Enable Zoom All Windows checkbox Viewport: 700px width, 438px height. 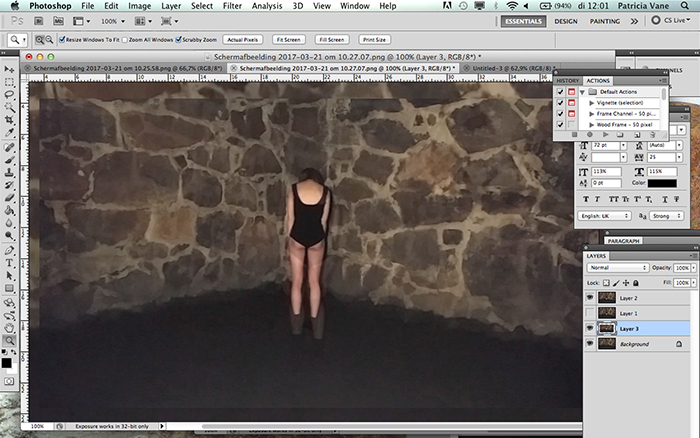coord(125,40)
